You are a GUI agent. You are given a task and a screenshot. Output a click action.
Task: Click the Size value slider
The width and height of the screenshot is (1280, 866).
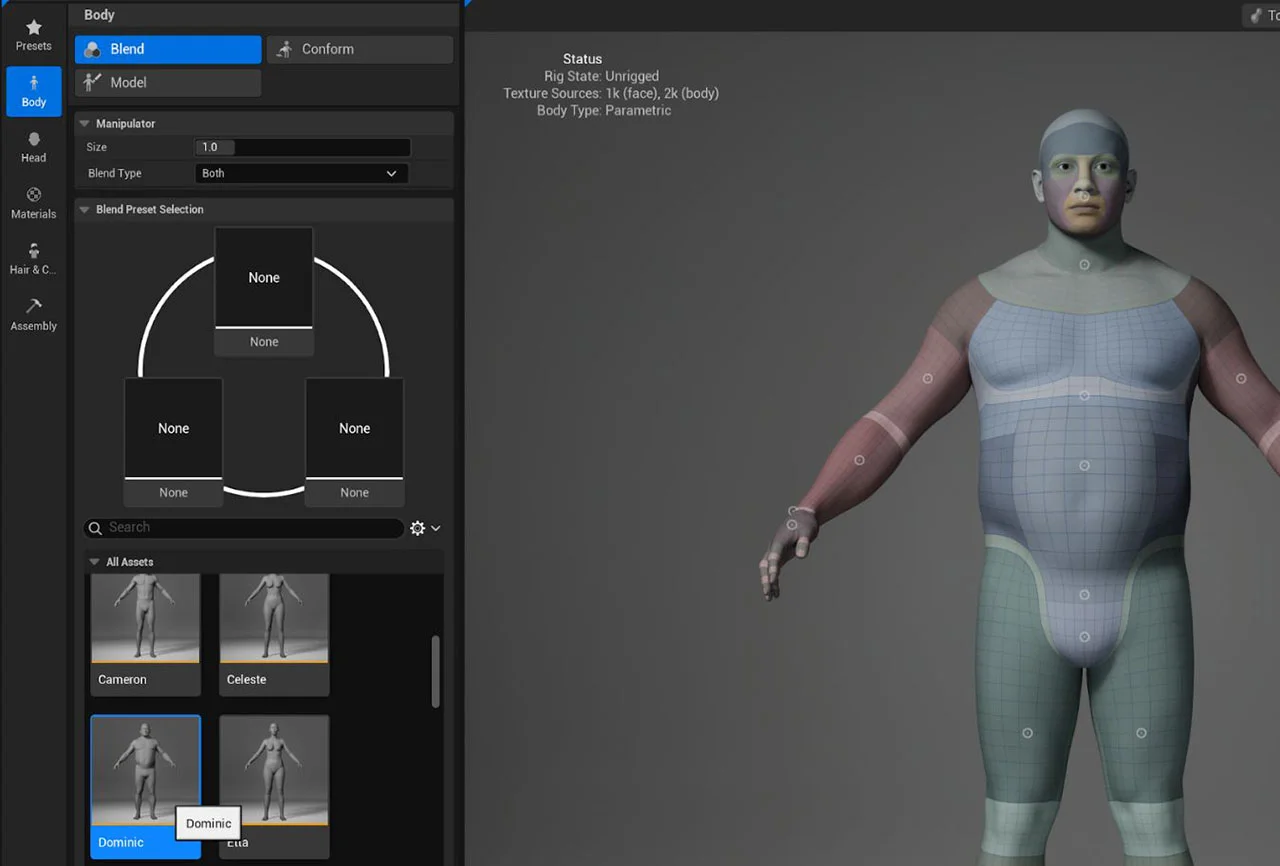tap(302, 147)
